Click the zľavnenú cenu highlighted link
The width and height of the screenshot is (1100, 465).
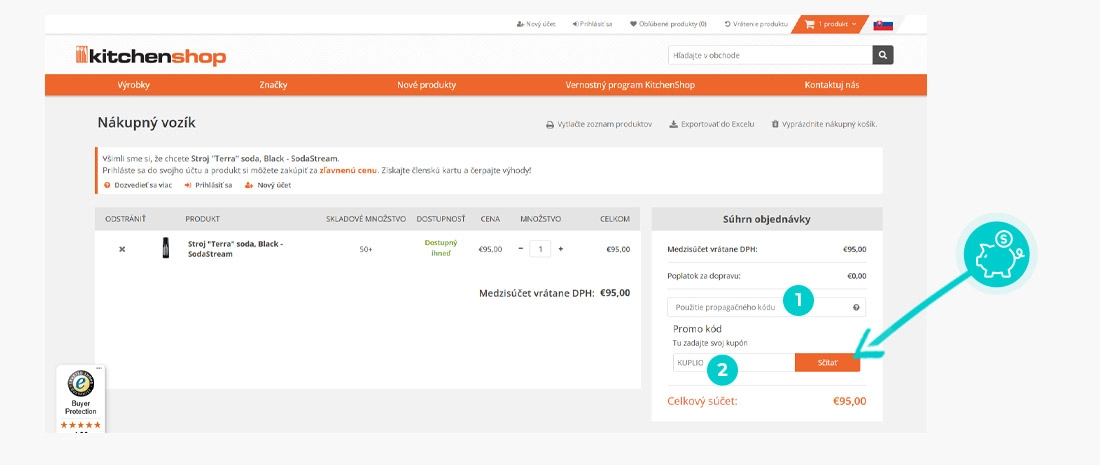pos(348,170)
